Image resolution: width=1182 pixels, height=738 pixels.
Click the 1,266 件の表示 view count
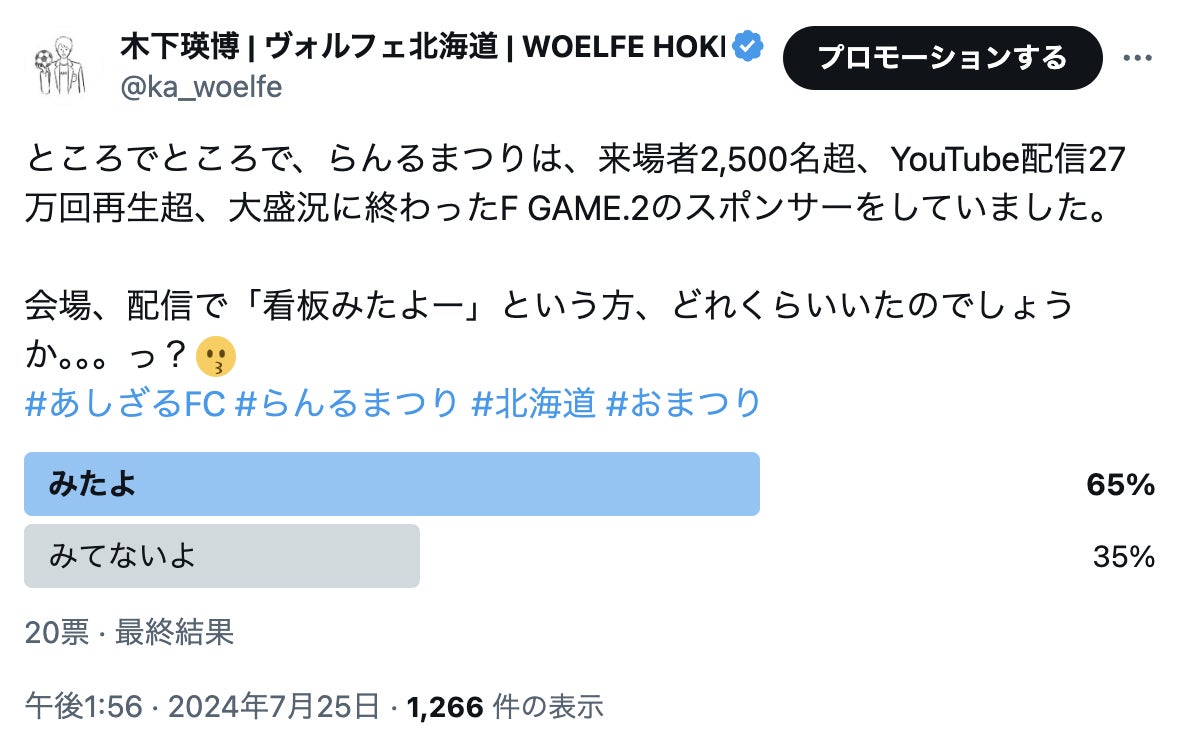[506, 708]
